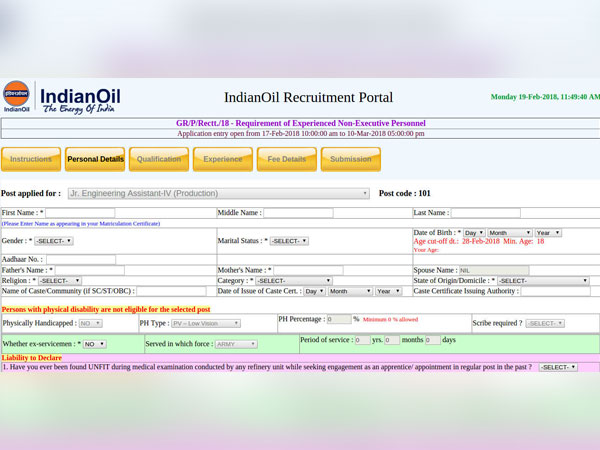Click Period of service days field
600x450 pixels.
(x=433, y=340)
